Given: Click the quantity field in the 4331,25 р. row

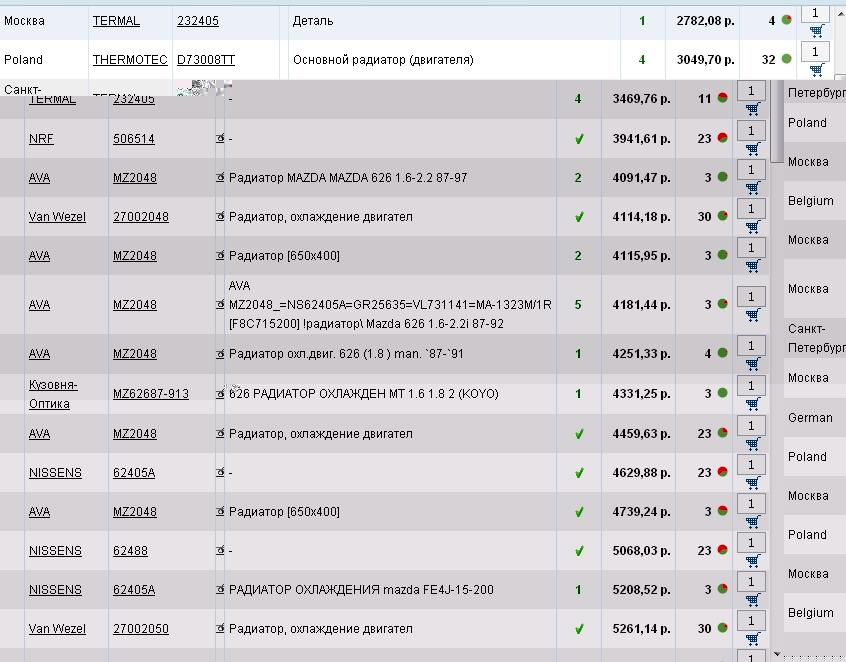Looking at the screenshot, I should point(751,385).
